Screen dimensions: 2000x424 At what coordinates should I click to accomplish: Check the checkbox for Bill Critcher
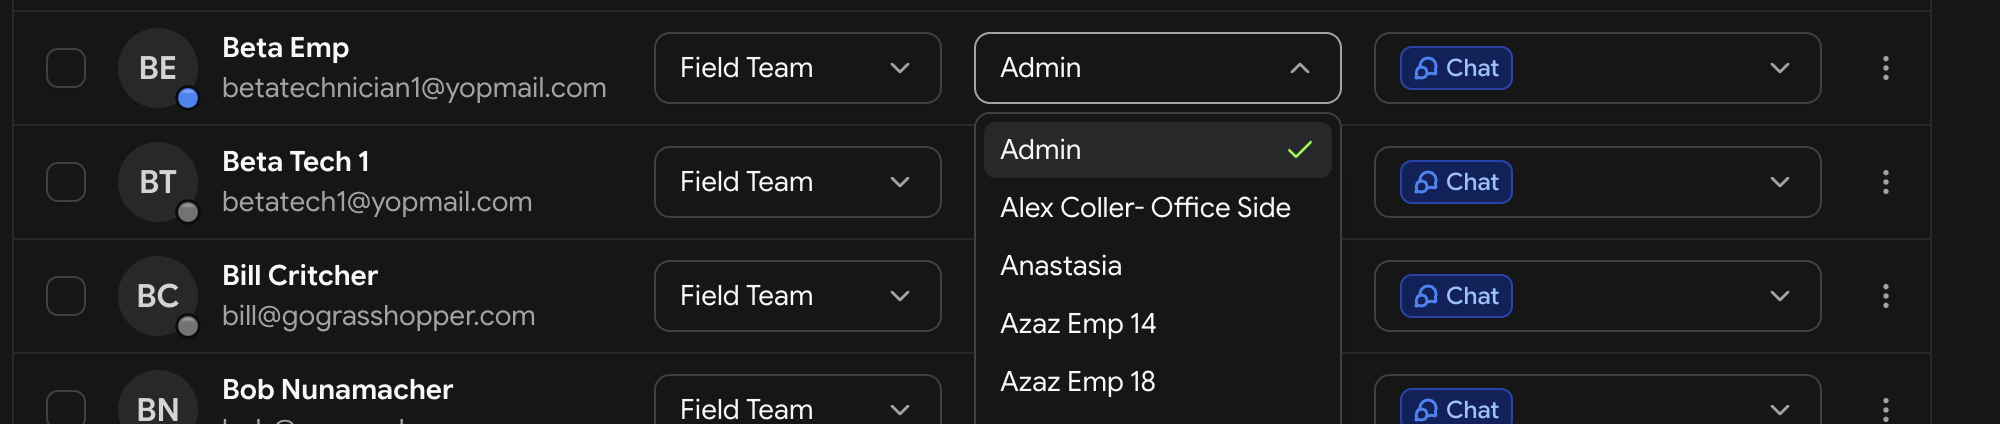(x=66, y=296)
